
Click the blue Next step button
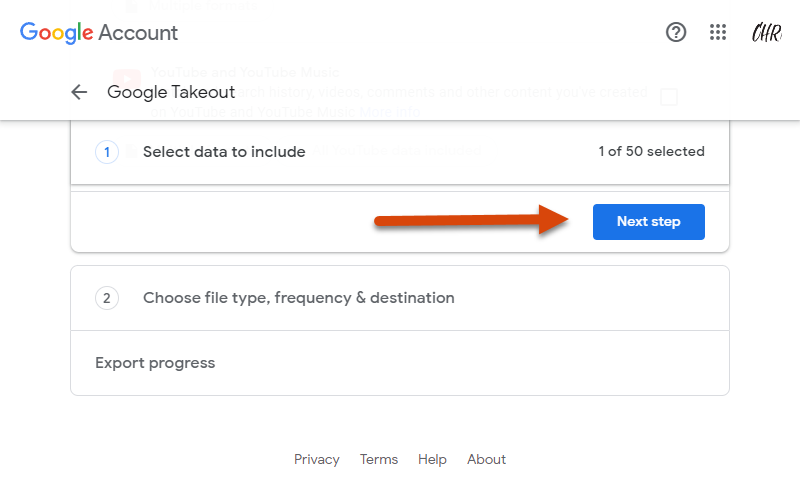click(x=648, y=222)
